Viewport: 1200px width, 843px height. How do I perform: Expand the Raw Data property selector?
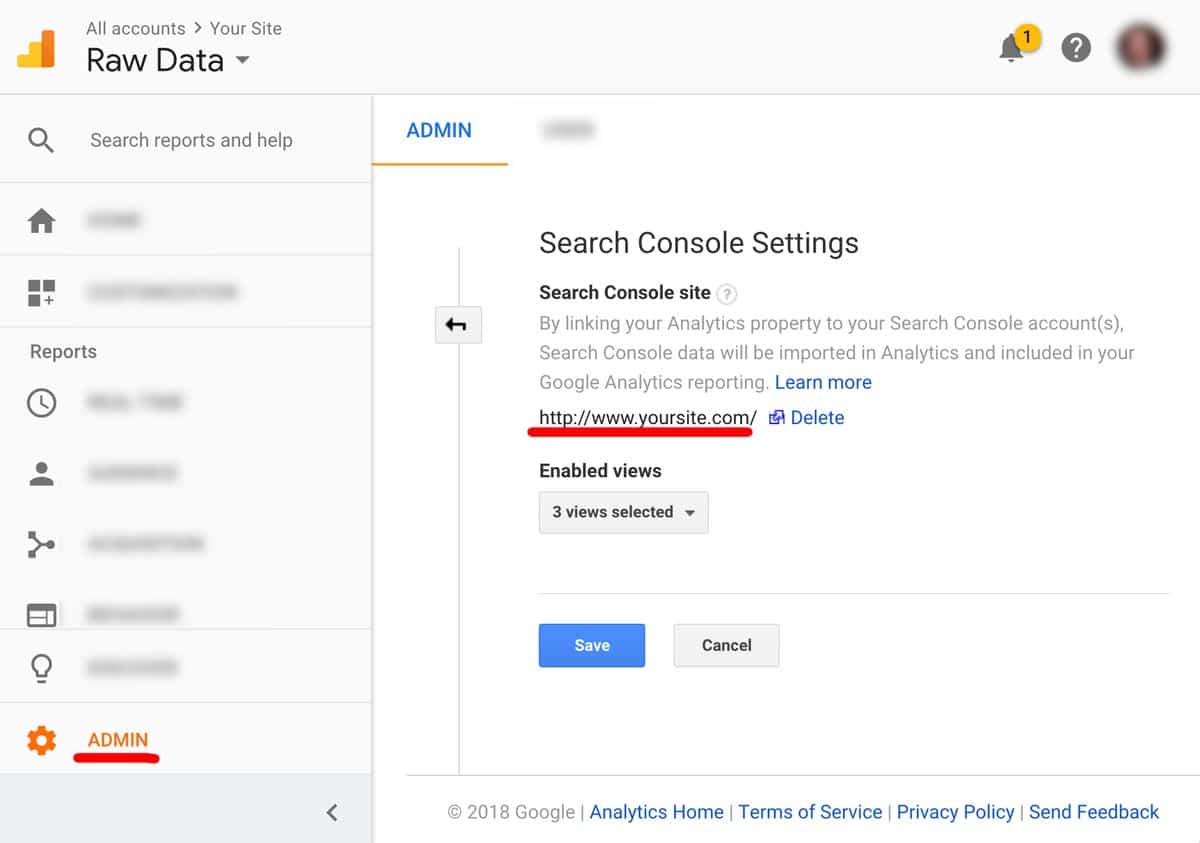tap(241, 60)
